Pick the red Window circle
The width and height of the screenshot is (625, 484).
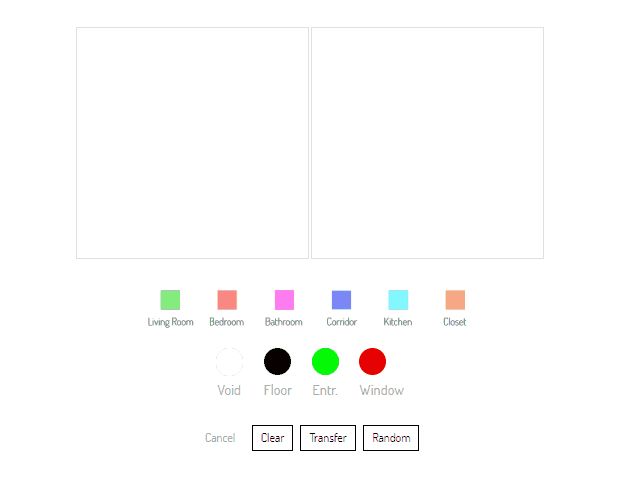coord(372,362)
